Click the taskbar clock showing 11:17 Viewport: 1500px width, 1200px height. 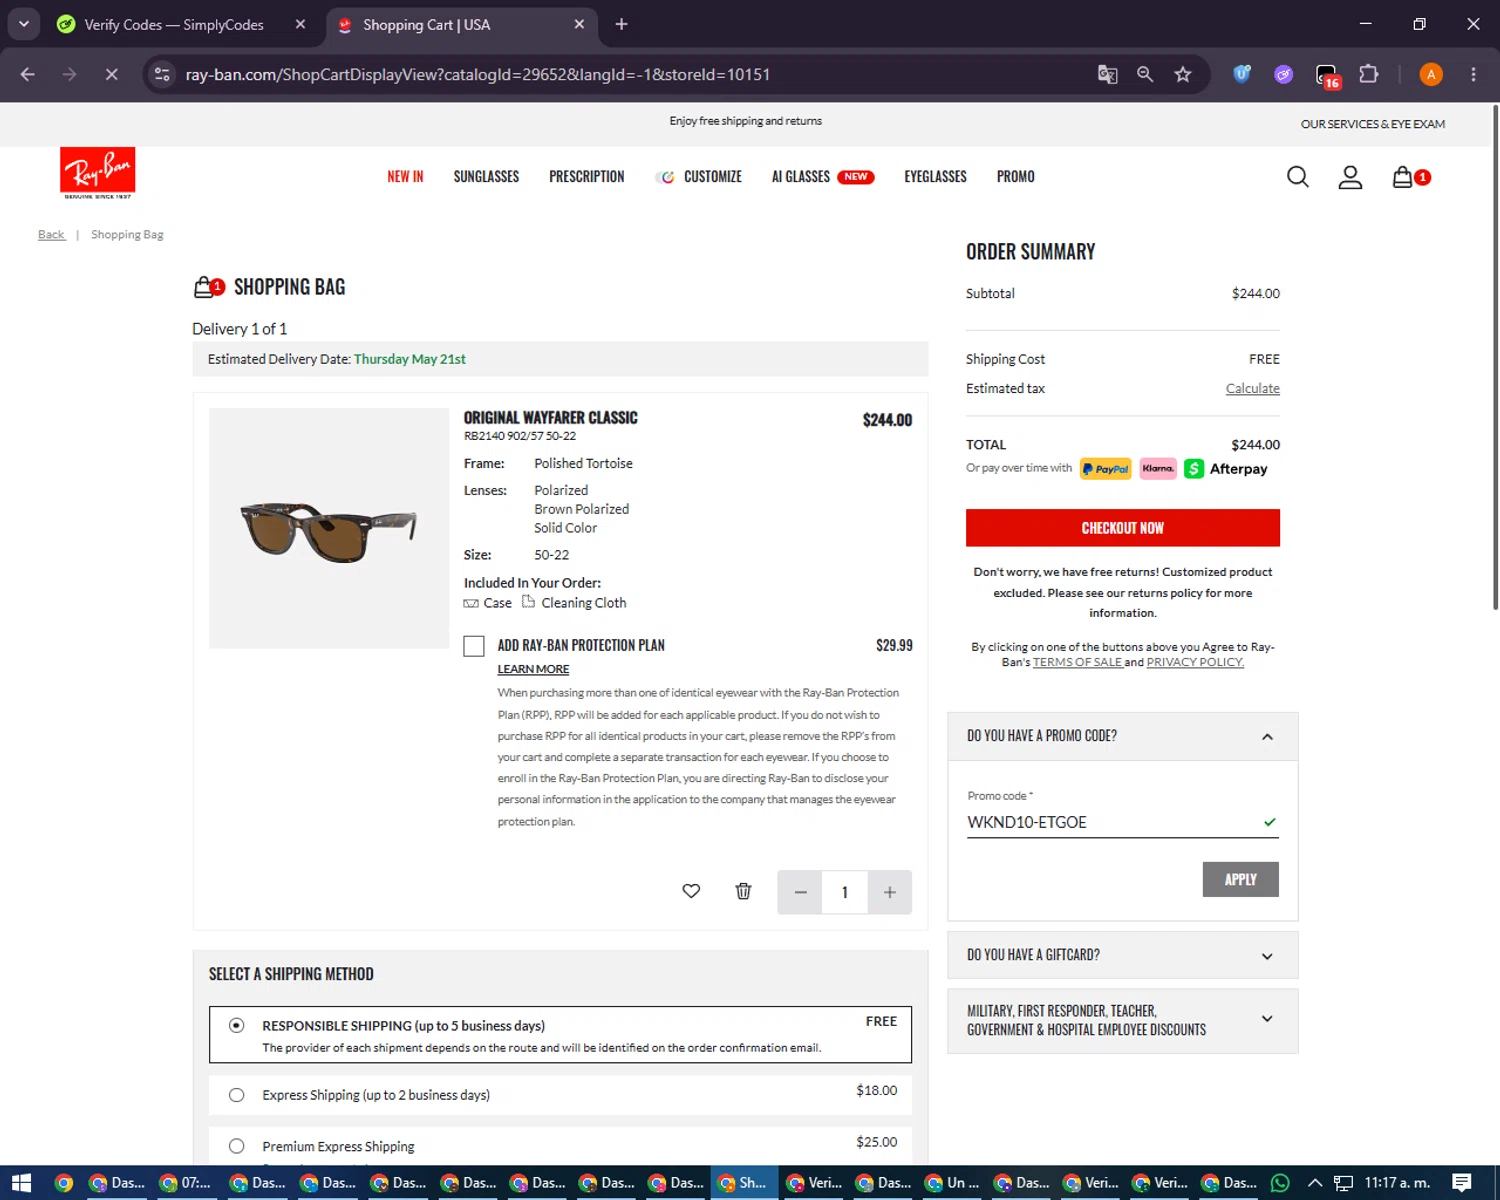[x=1397, y=1183]
